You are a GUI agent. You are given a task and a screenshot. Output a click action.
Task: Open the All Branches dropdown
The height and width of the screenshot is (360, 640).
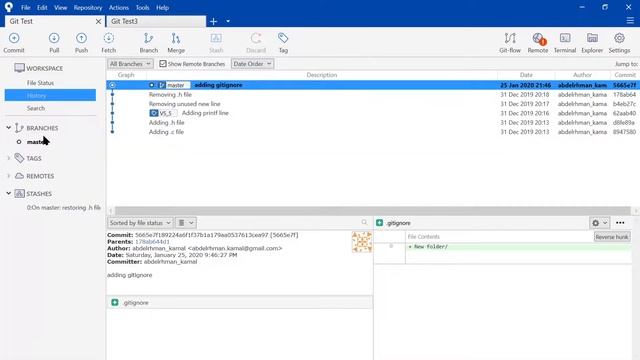[130, 64]
